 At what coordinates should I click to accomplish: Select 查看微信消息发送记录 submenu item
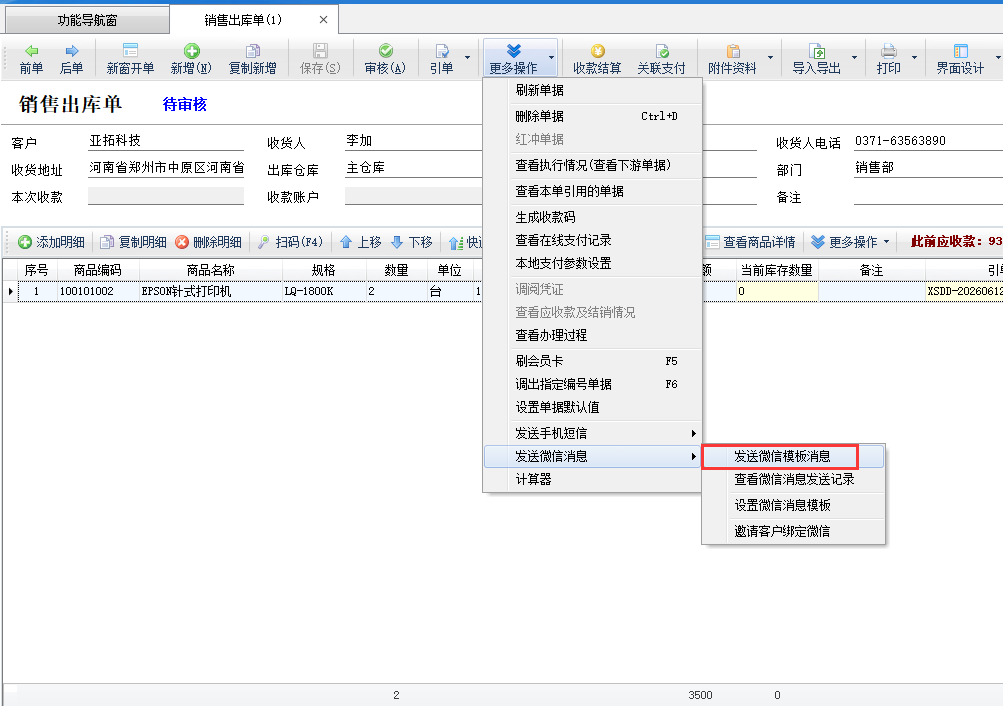coord(793,480)
